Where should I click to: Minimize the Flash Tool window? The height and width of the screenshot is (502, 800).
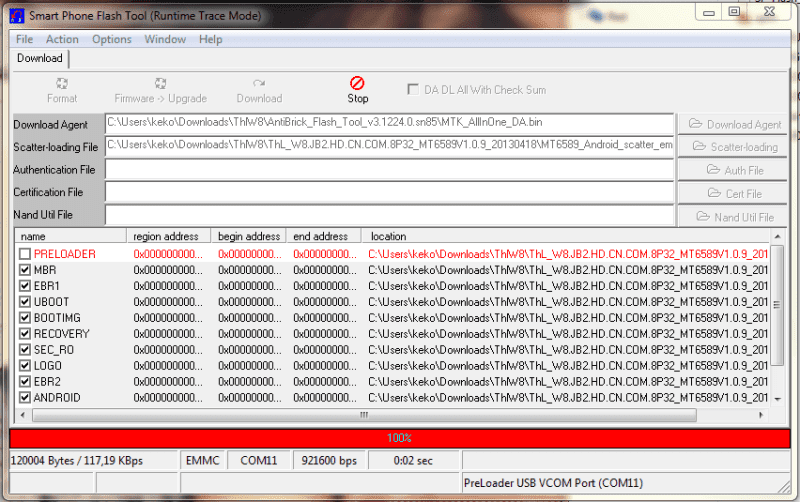coord(709,12)
